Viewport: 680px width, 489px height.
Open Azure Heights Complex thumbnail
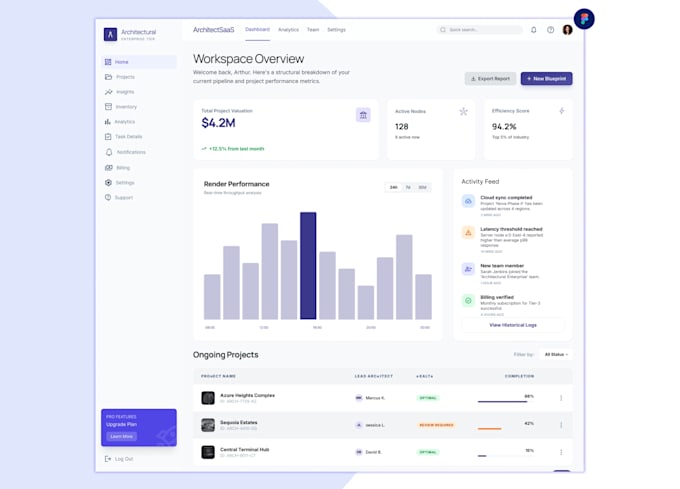[x=208, y=398]
